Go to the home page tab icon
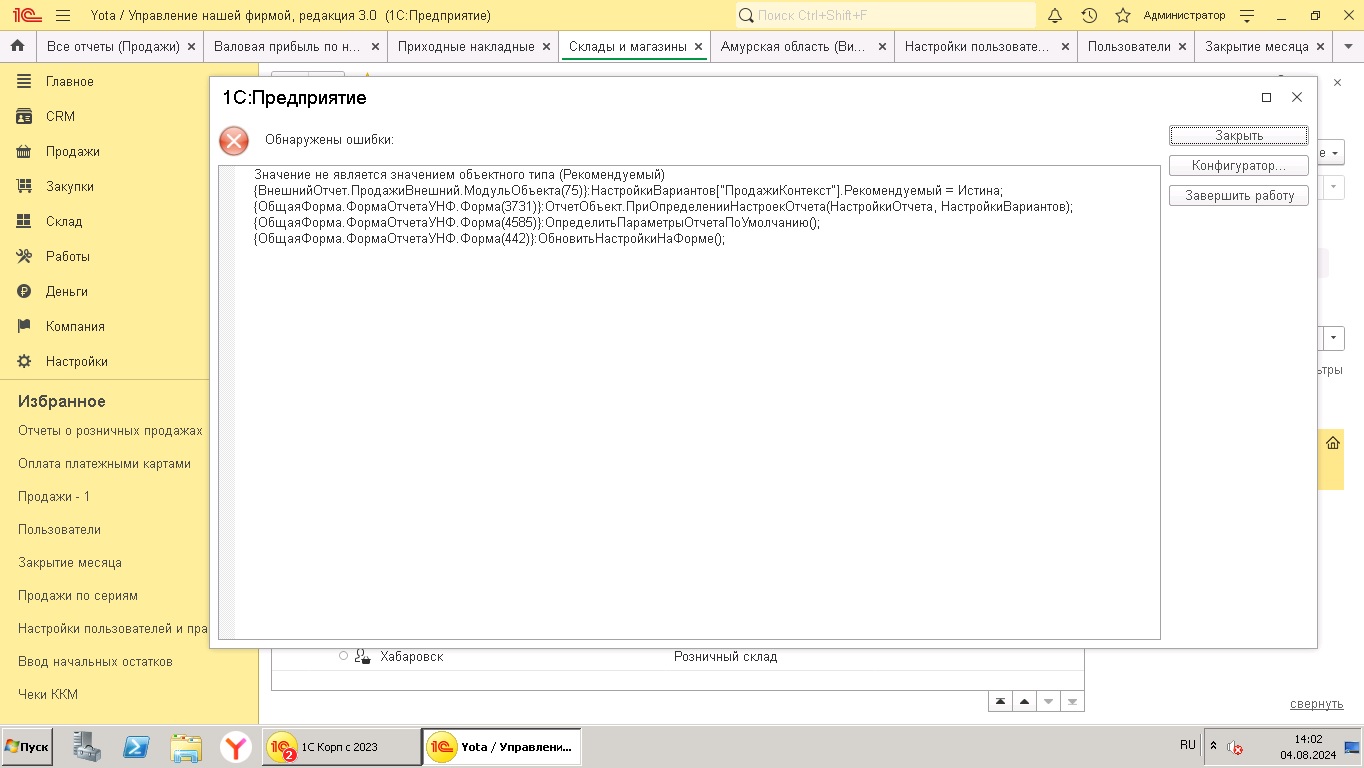 tap(17, 46)
